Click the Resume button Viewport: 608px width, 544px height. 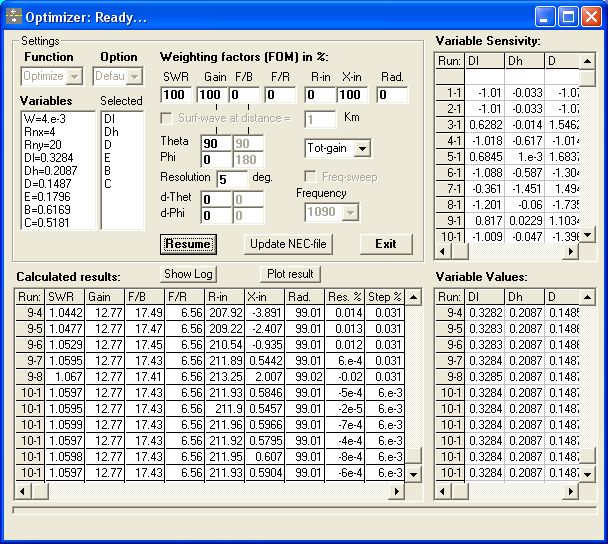(188, 244)
